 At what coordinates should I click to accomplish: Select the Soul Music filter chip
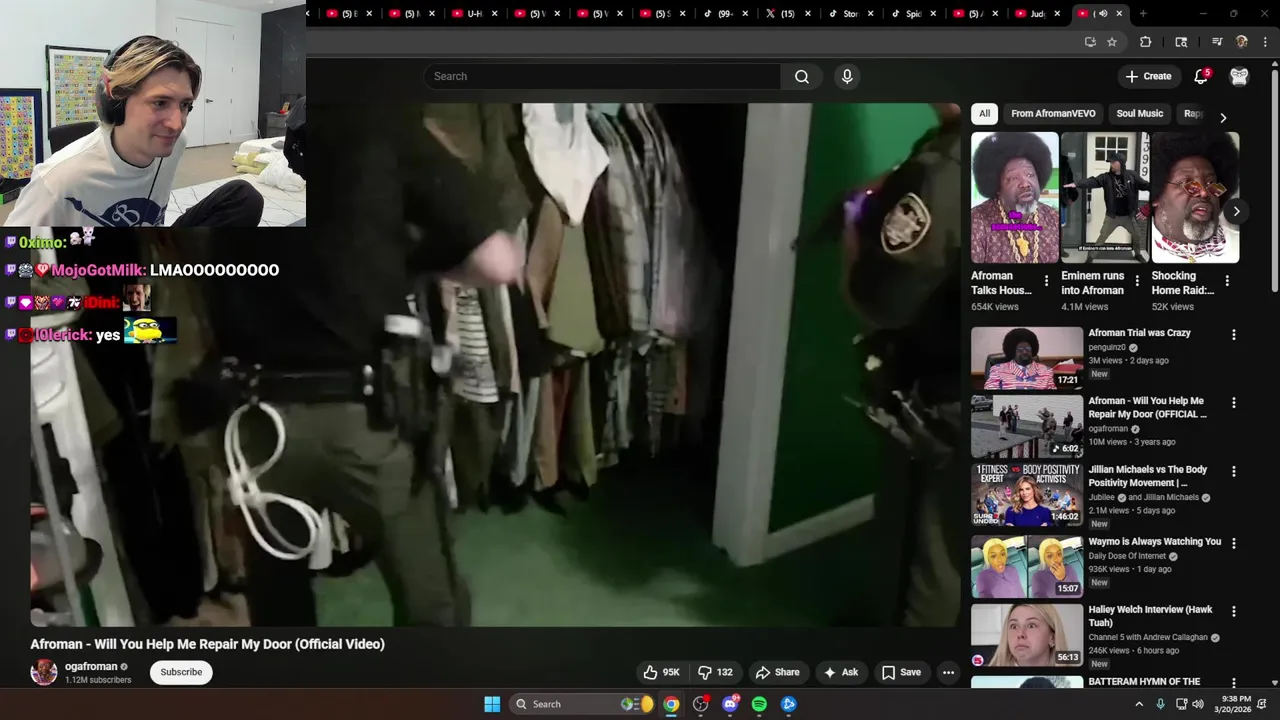tap(1139, 114)
